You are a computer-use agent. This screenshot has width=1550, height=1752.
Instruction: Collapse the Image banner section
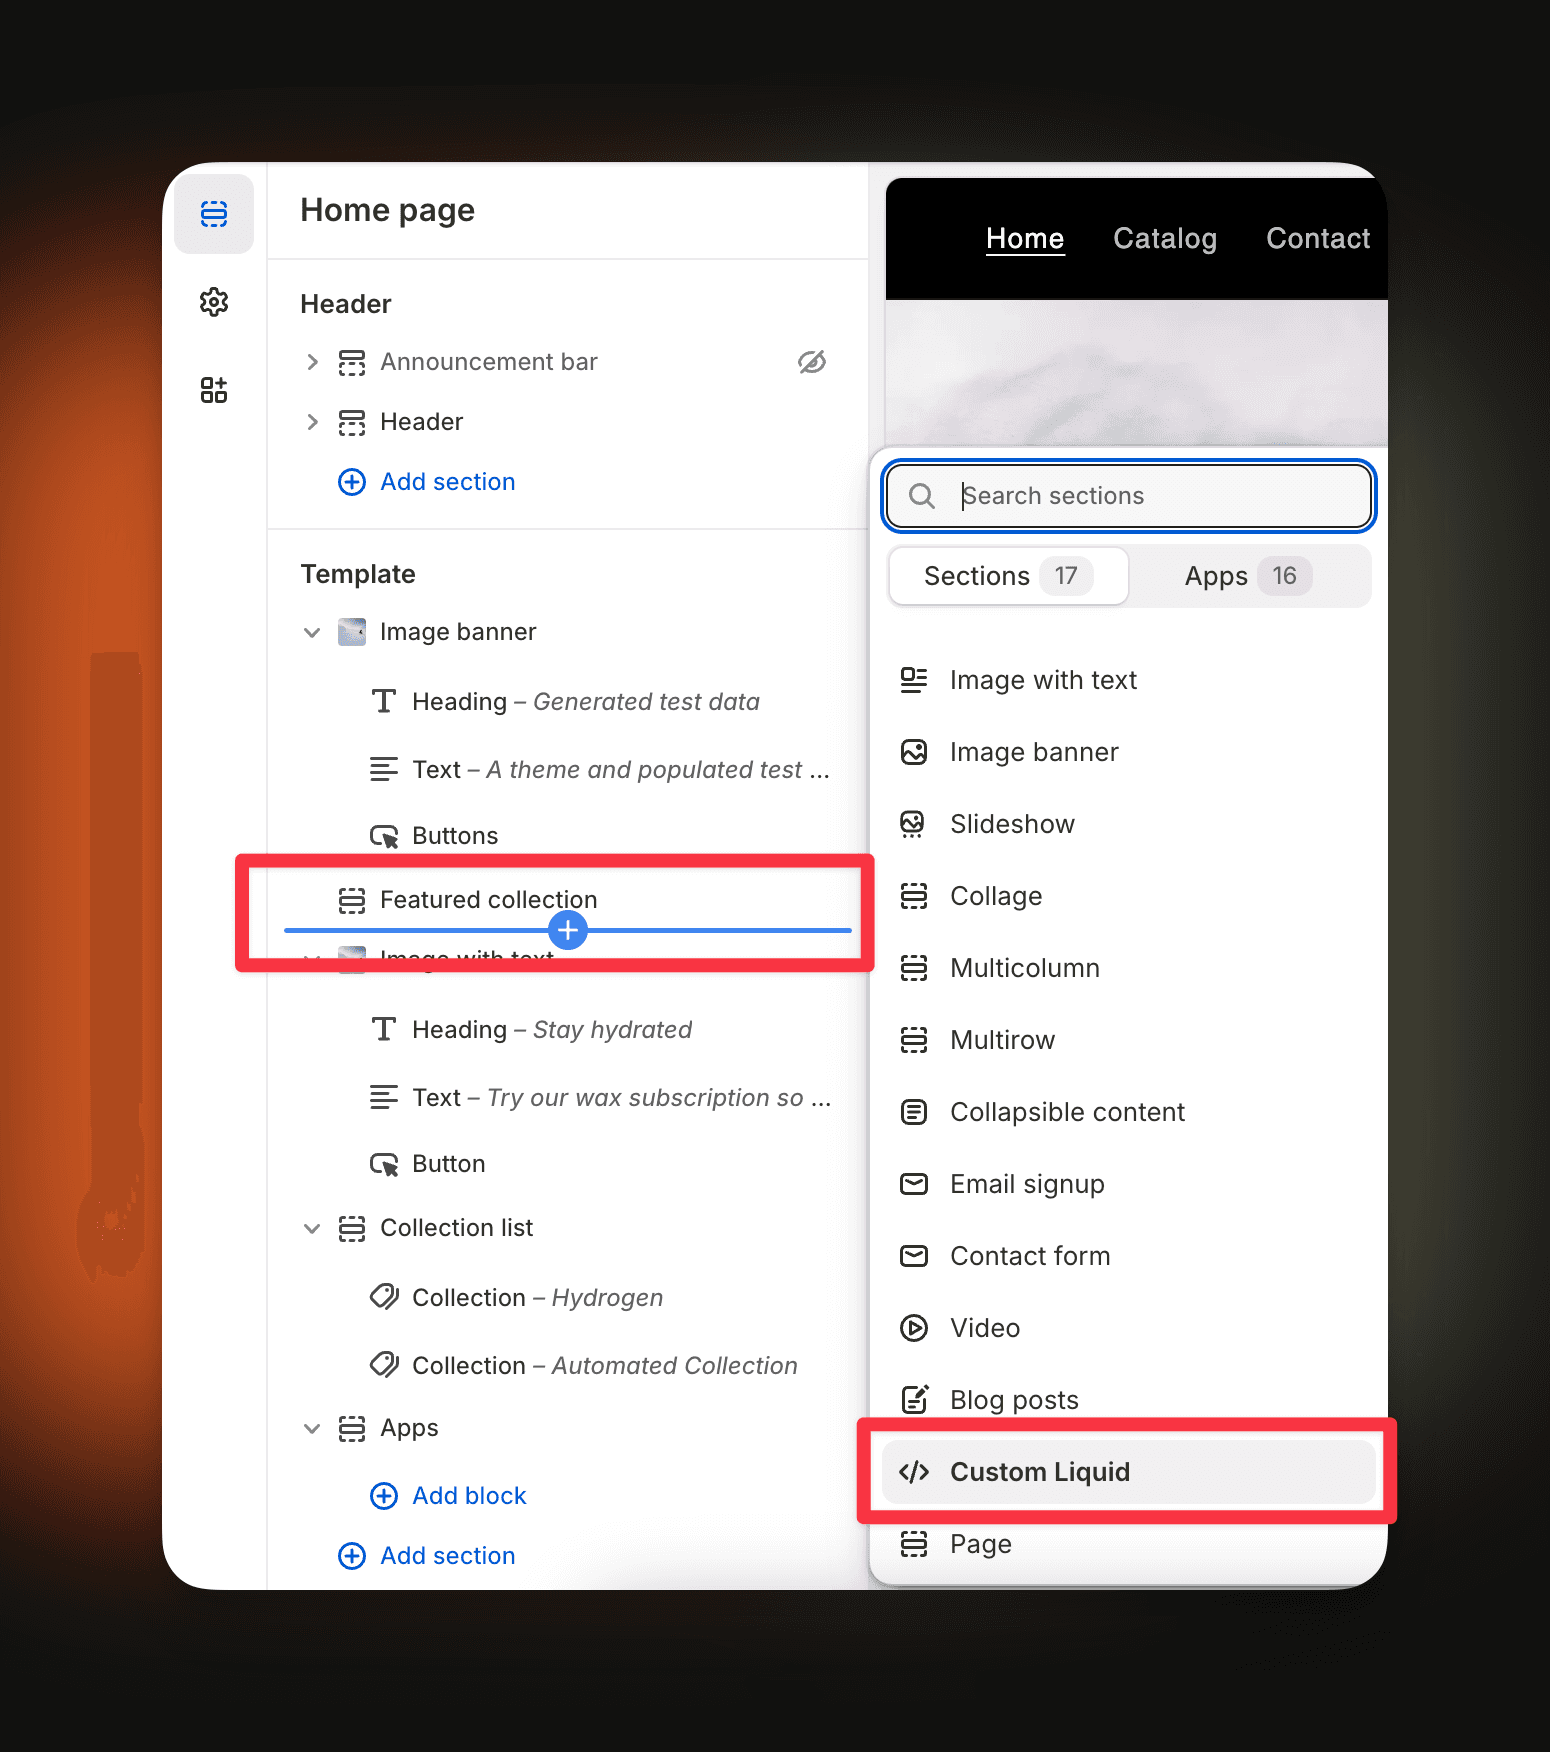(x=312, y=633)
